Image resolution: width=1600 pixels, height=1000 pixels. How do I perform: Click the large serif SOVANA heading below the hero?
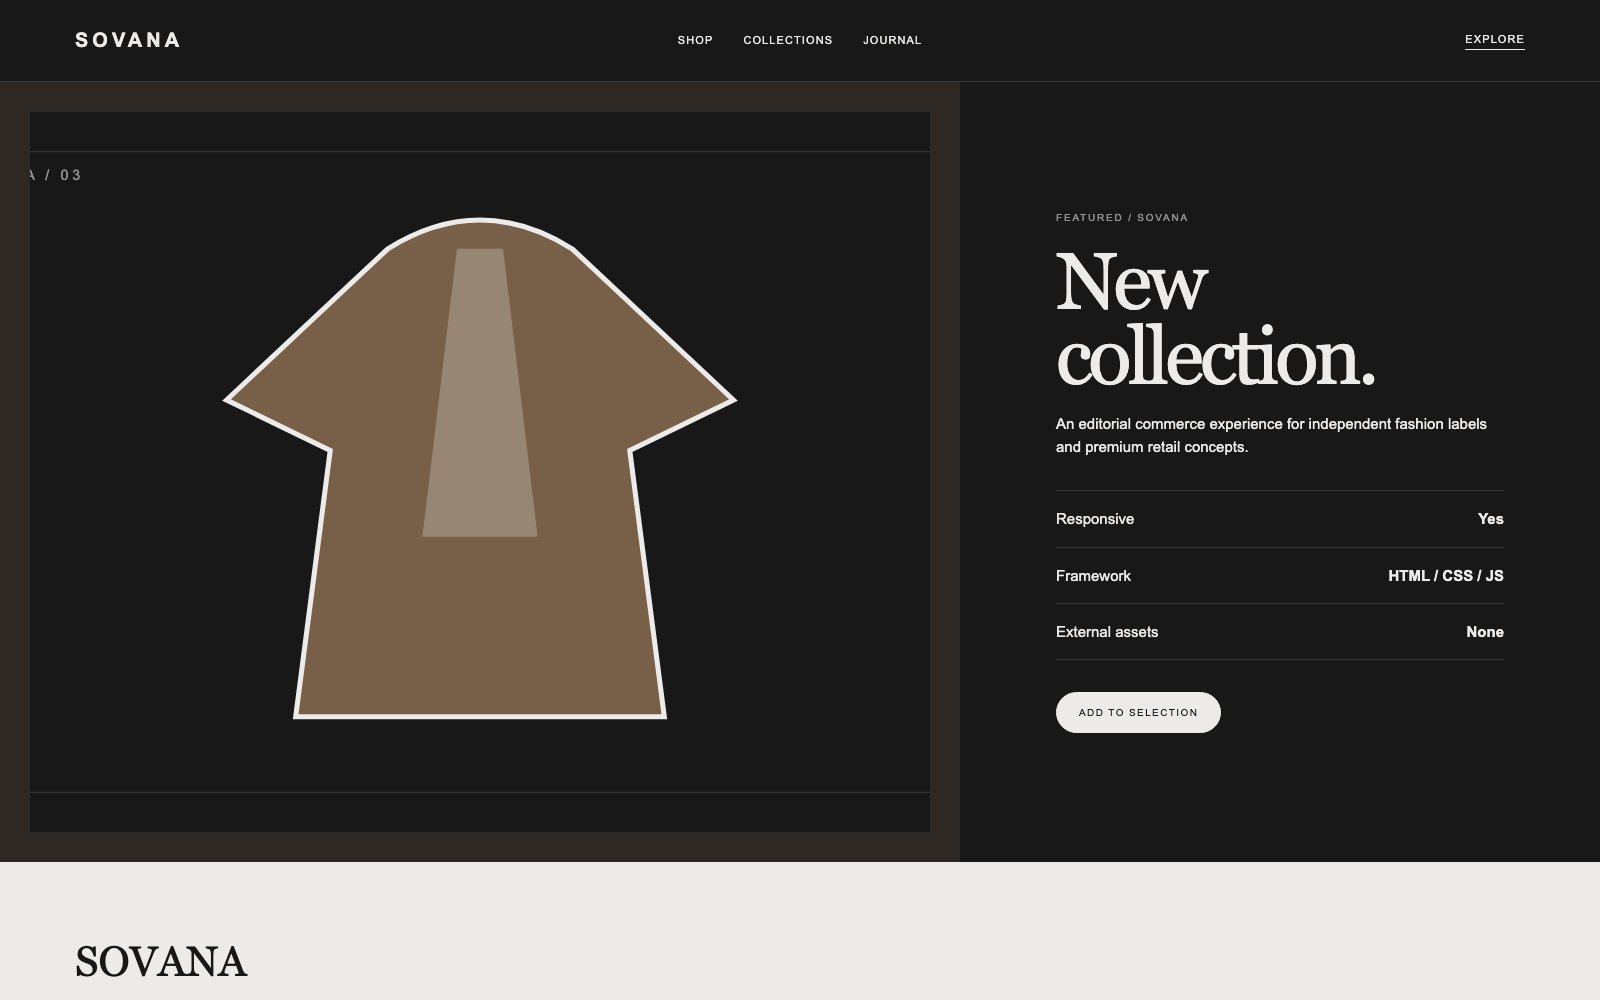pos(161,962)
